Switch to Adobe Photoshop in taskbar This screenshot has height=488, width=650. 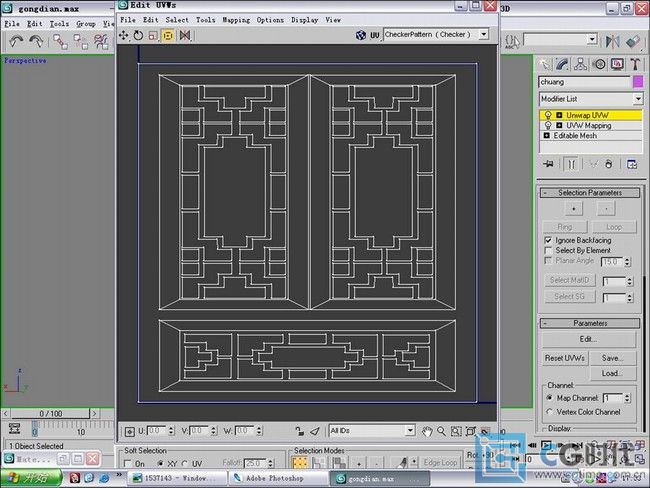(x=277, y=479)
